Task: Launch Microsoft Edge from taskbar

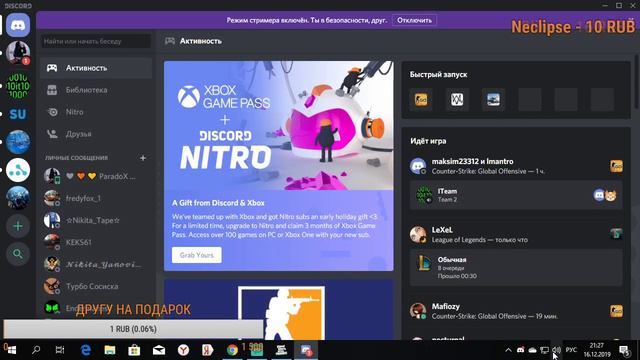Action: (x=86, y=350)
